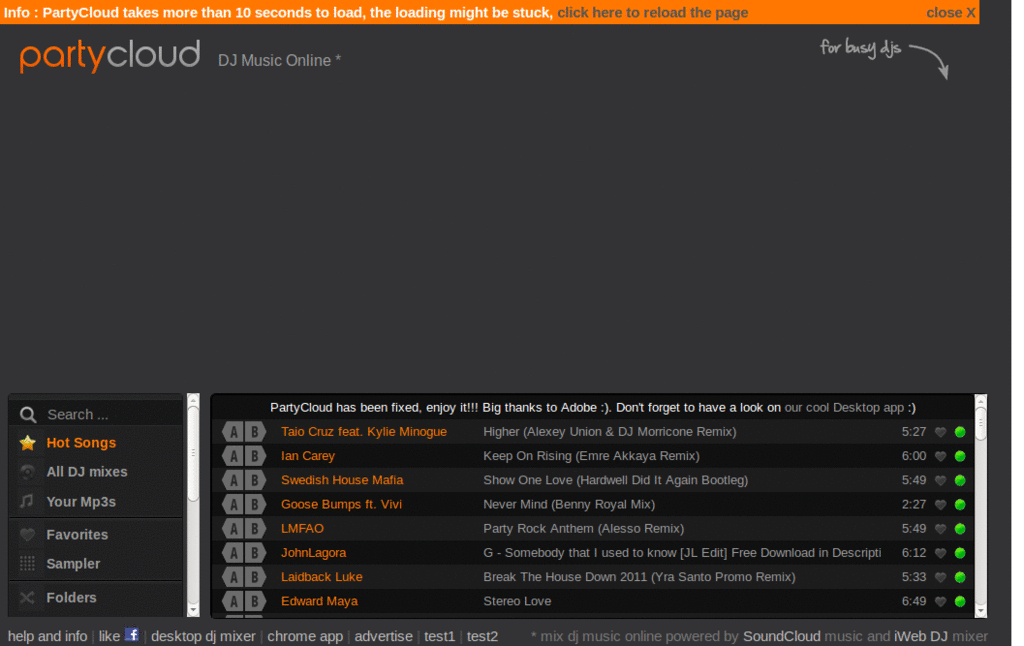The width and height of the screenshot is (1024, 646).
Task: Close the orange info banner
Action: pos(951,12)
